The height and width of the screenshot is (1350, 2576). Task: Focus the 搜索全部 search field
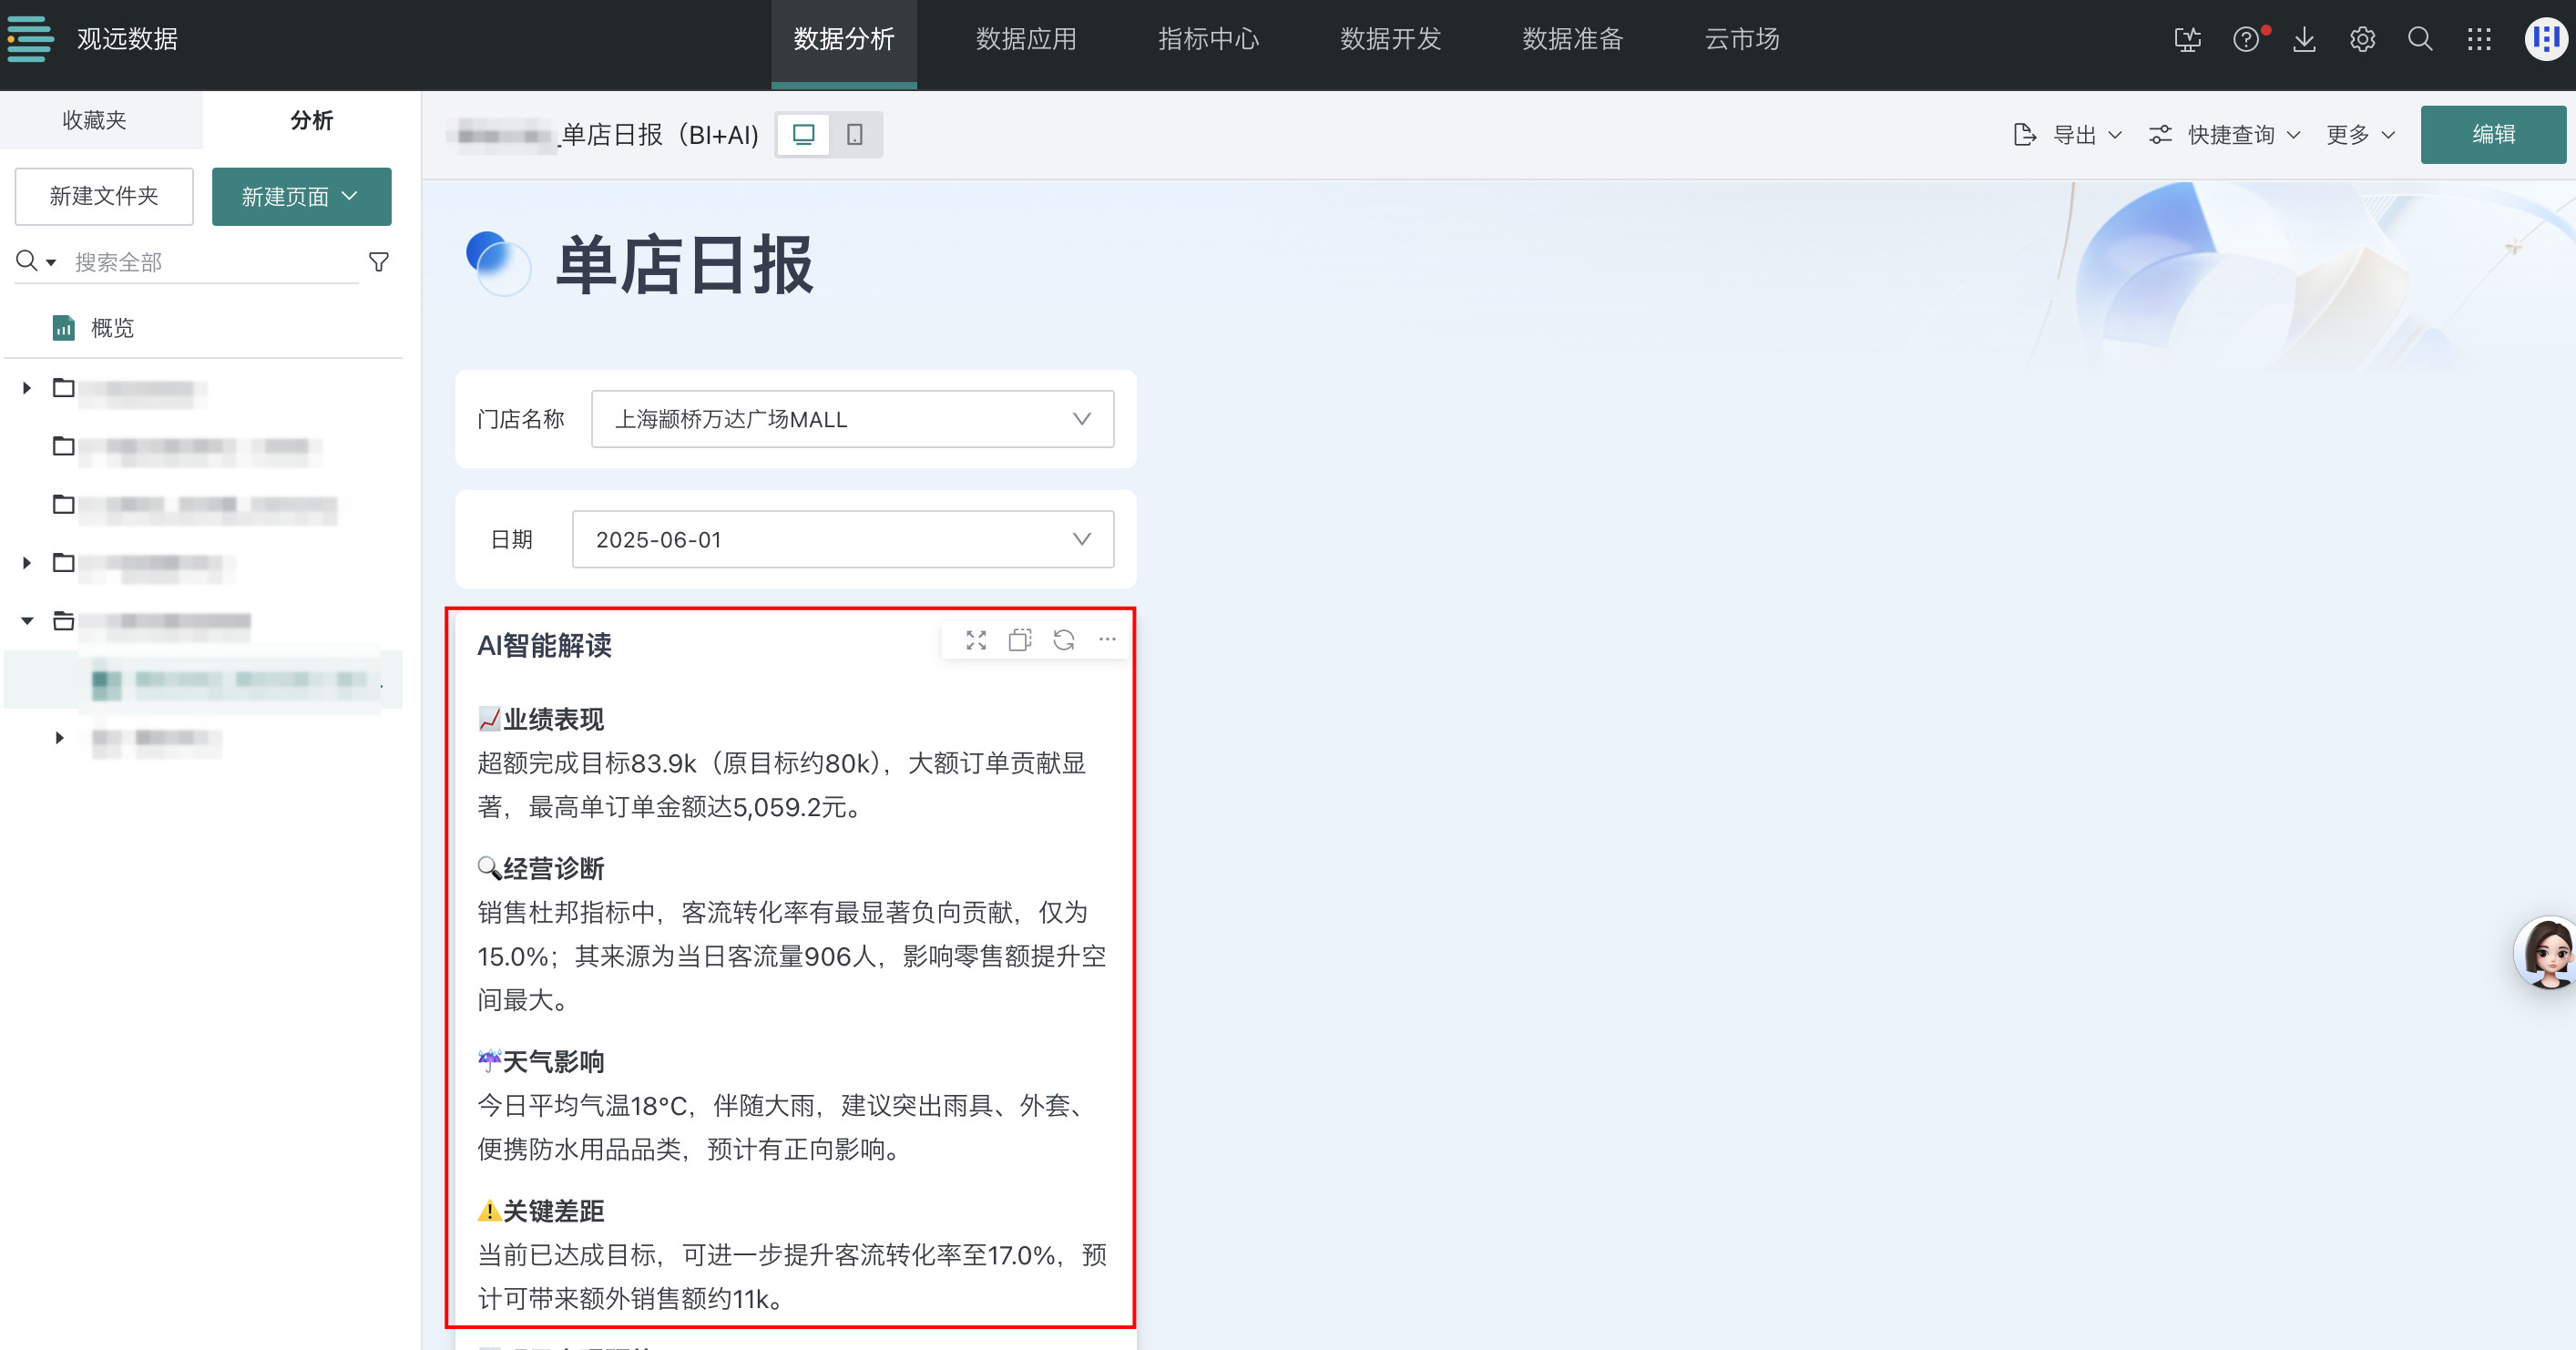click(x=215, y=262)
